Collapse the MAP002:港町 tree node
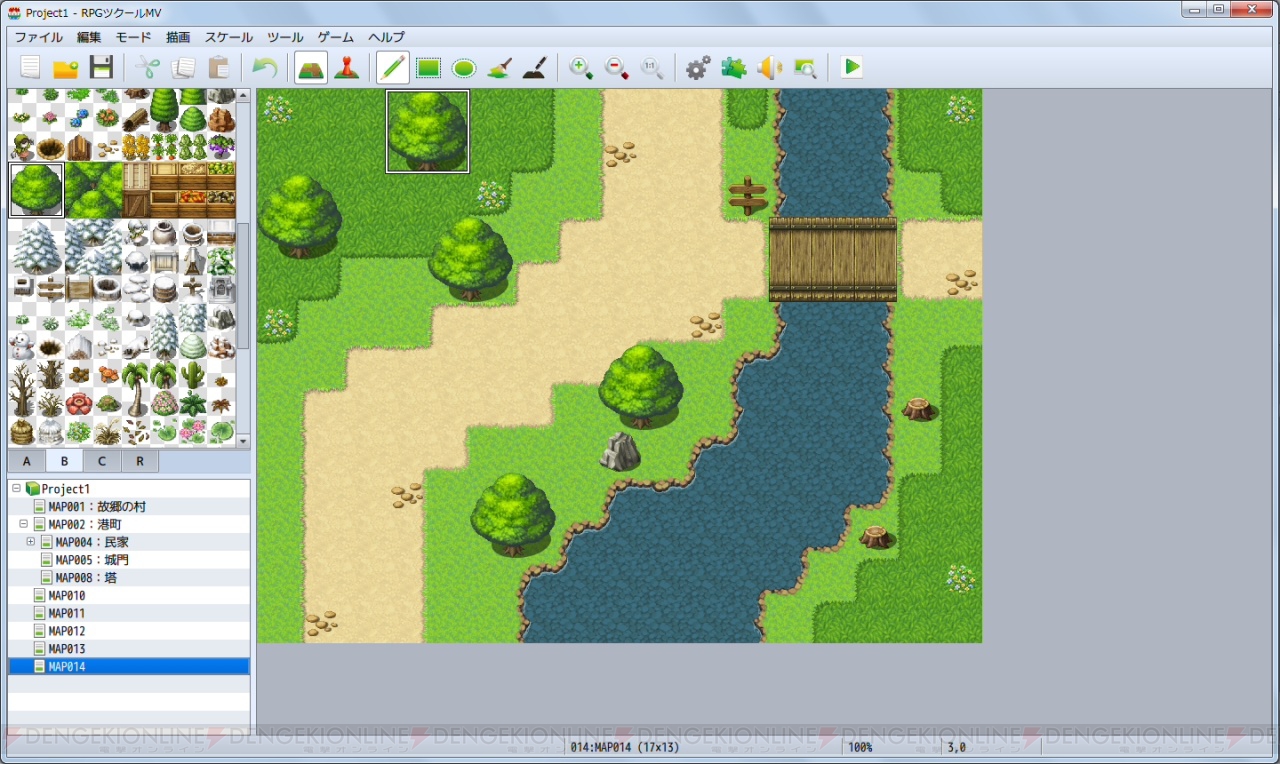This screenshot has width=1280, height=764. pos(23,524)
